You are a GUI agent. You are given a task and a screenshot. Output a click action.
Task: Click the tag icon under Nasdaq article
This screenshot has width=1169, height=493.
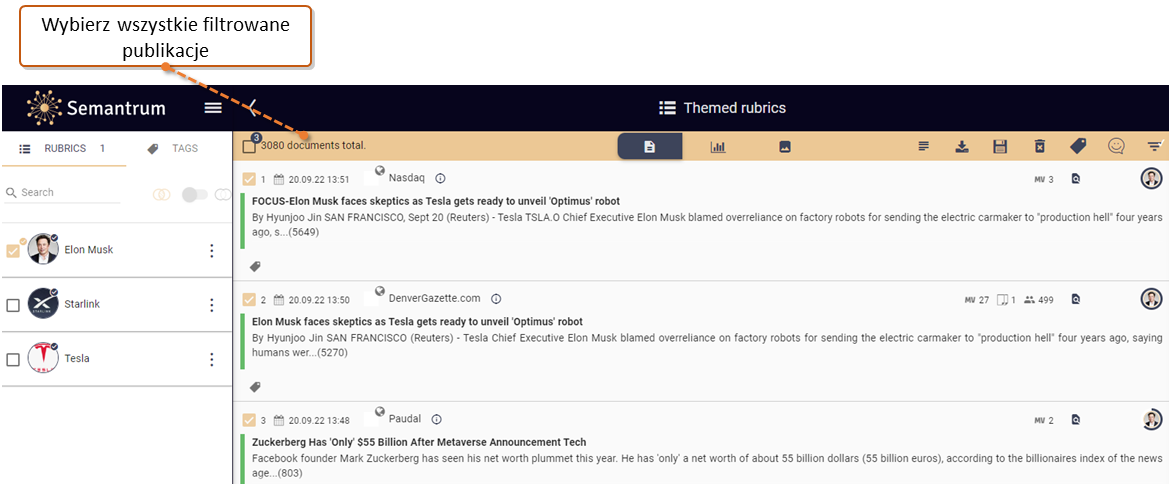click(255, 266)
